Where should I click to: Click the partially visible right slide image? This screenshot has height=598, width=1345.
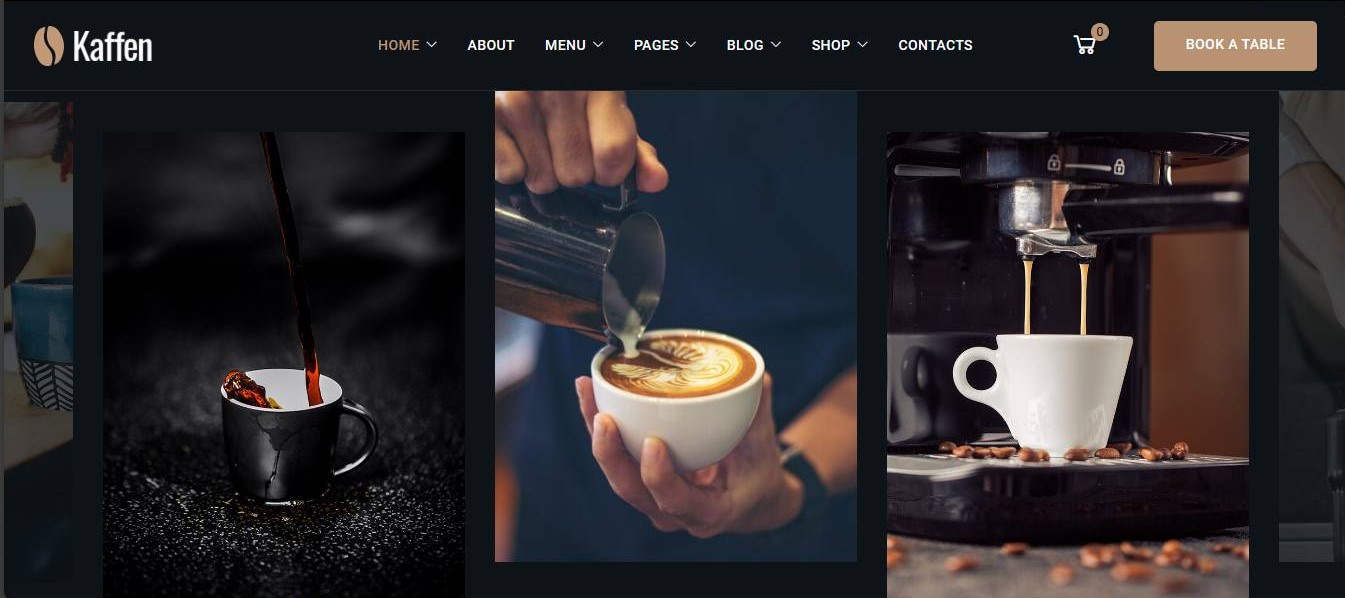tap(1312, 326)
